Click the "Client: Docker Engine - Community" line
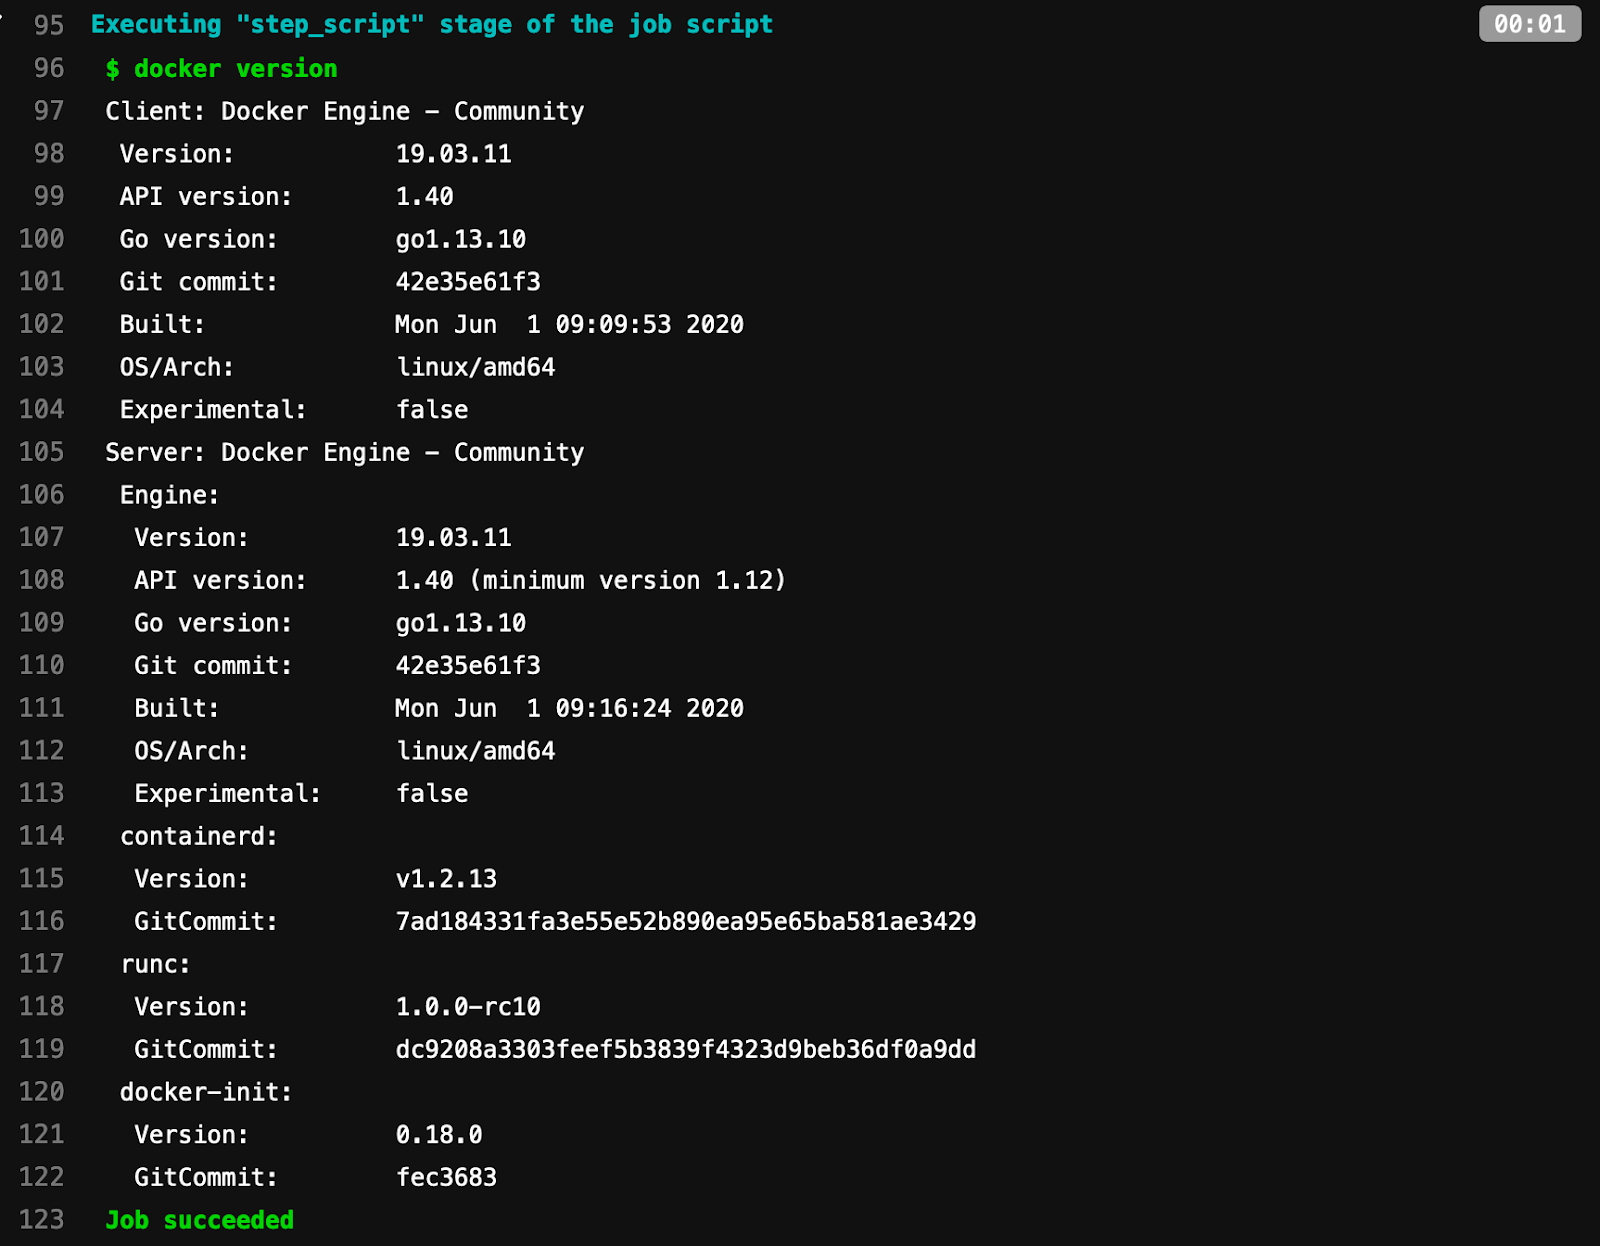 click(345, 111)
